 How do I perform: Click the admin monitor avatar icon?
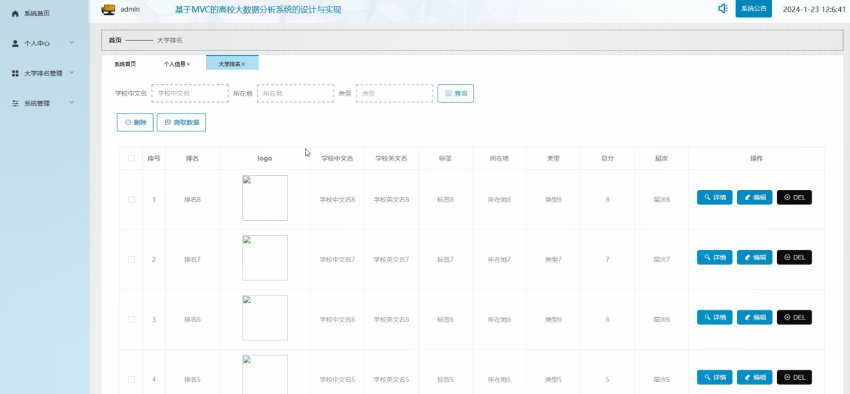(108, 9)
